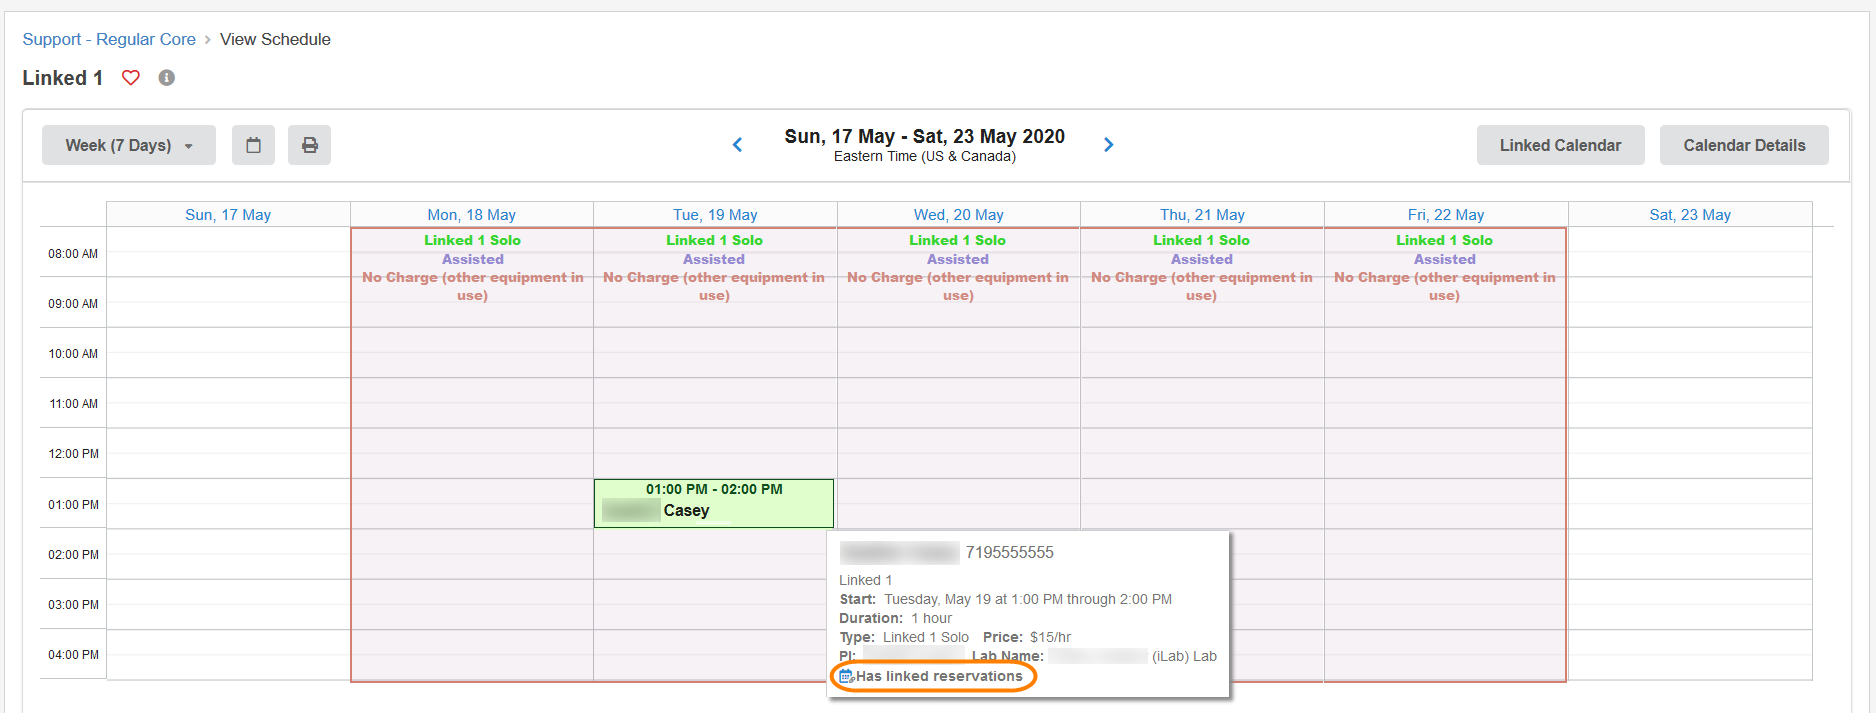Viewport: 1876px width, 713px height.
Task: Select the Thu, 21 May header
Action: [1202, 215]
